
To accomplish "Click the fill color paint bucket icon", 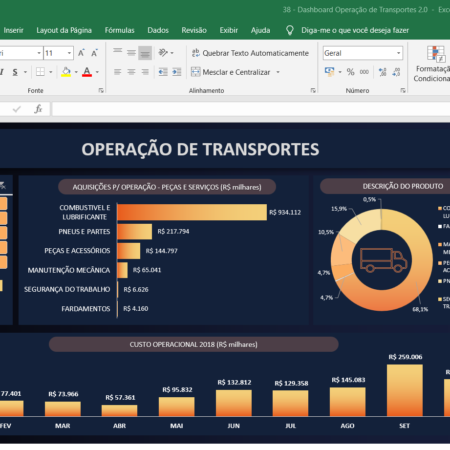I will coord(66,72).
